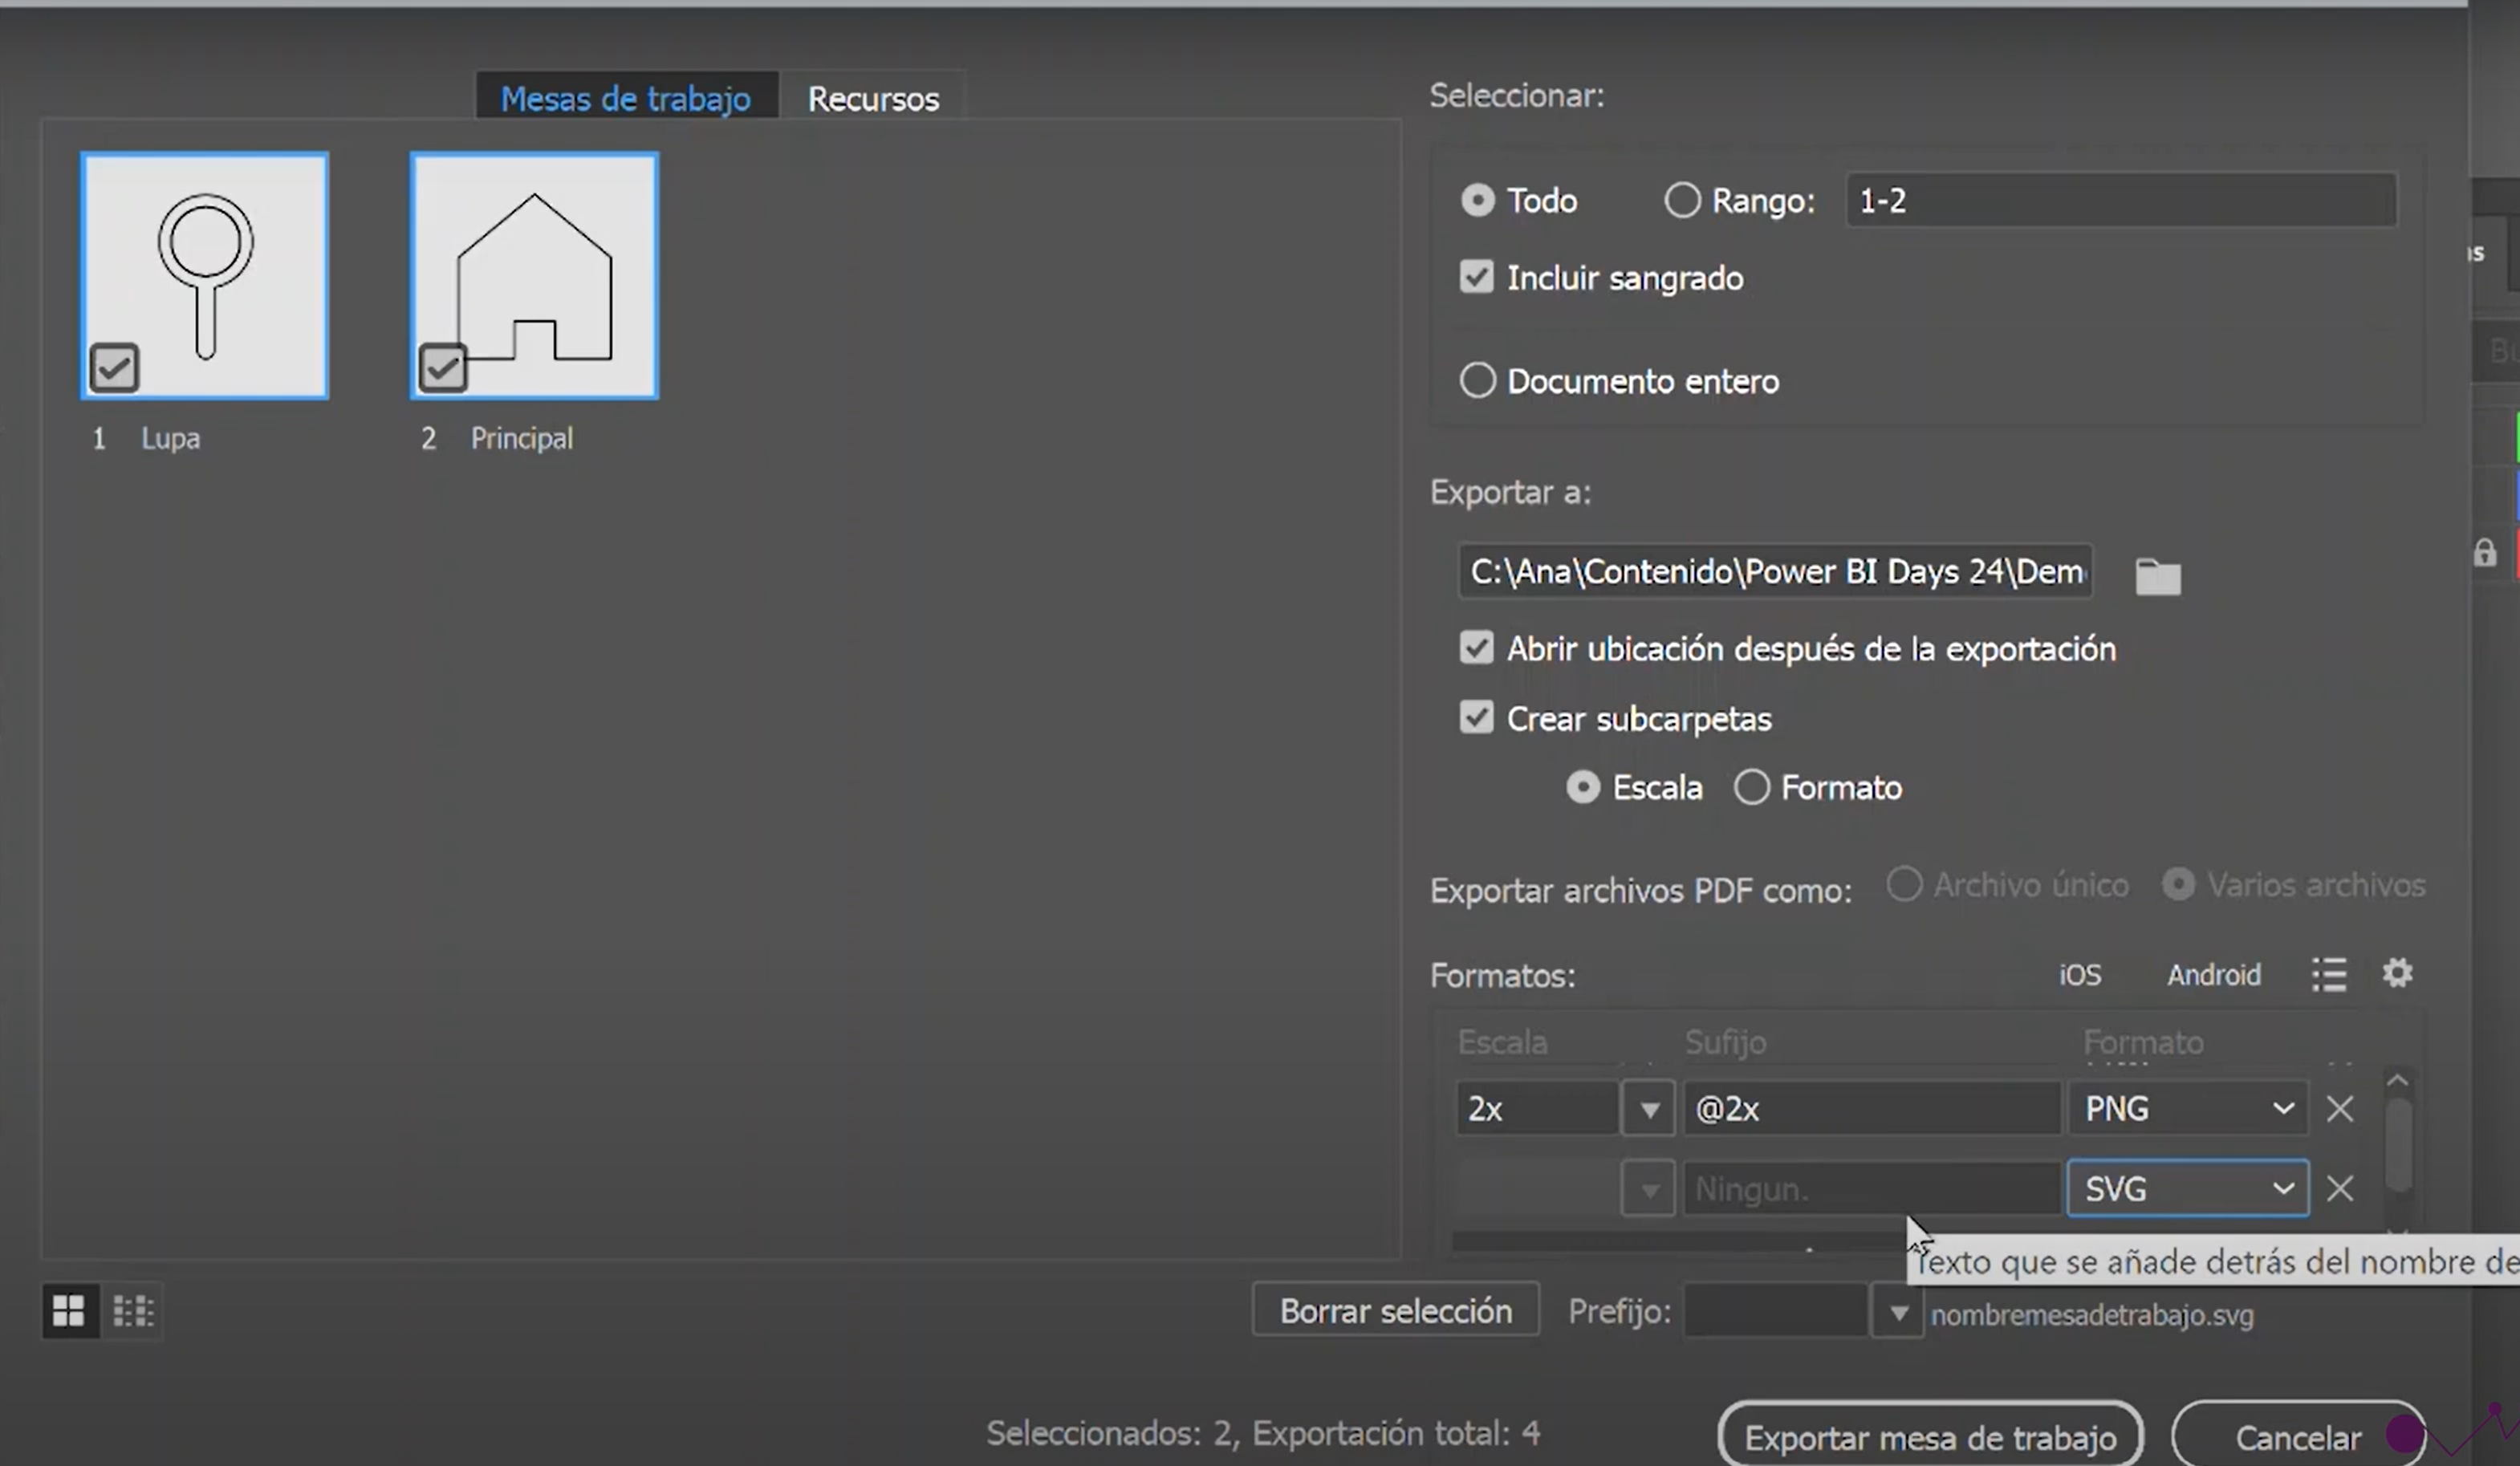Switch to small thumbnail list view
The height and width of the screenshot is (1466, 2520).
[133, 1310]
